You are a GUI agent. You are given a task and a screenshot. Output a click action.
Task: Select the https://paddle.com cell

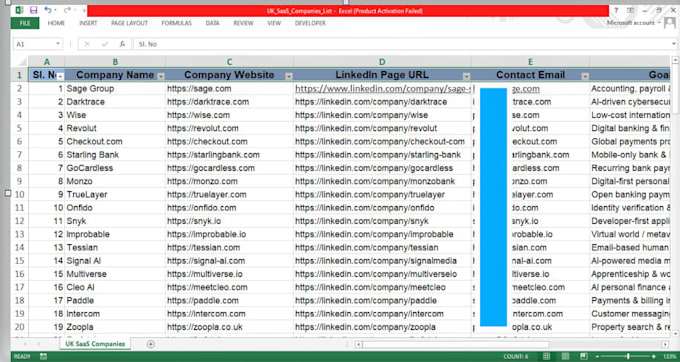tap(229, 301)
